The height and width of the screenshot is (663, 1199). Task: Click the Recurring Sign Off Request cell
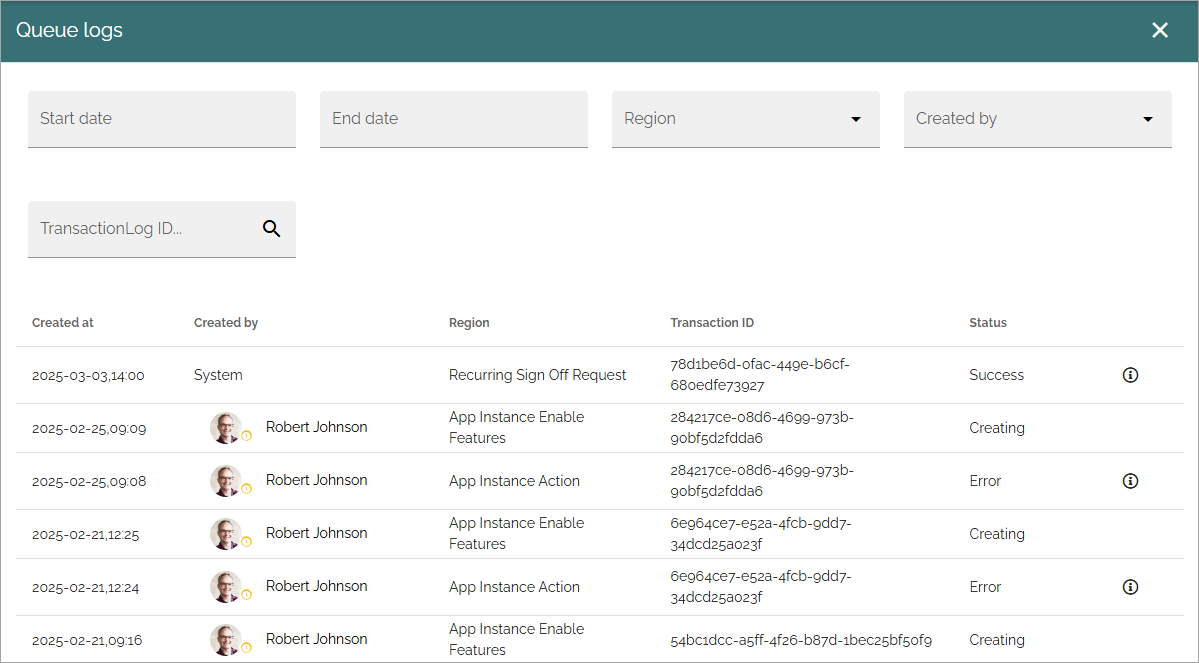tap(538, 375)
